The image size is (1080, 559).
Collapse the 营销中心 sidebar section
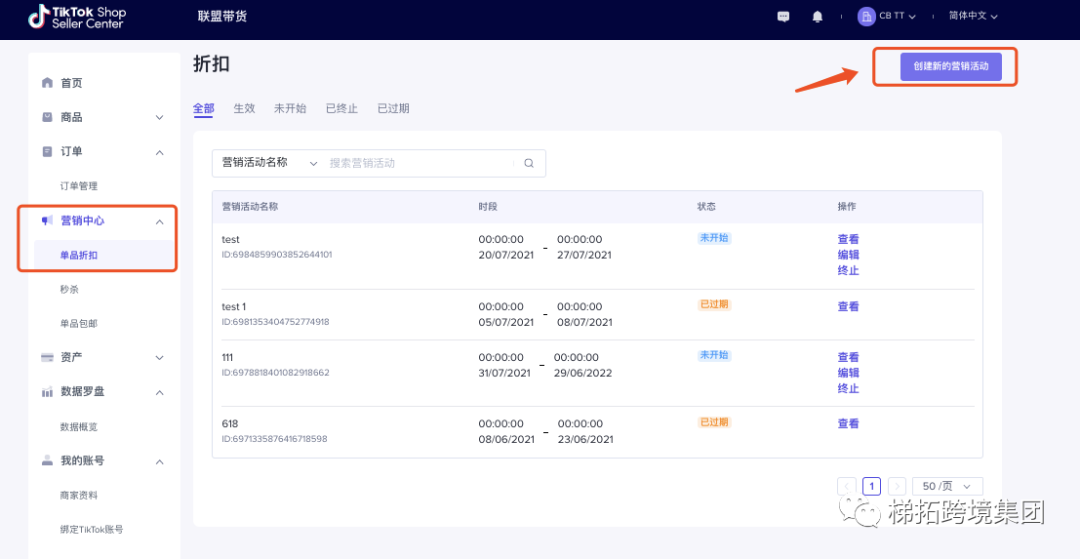(x=159, y=221)
